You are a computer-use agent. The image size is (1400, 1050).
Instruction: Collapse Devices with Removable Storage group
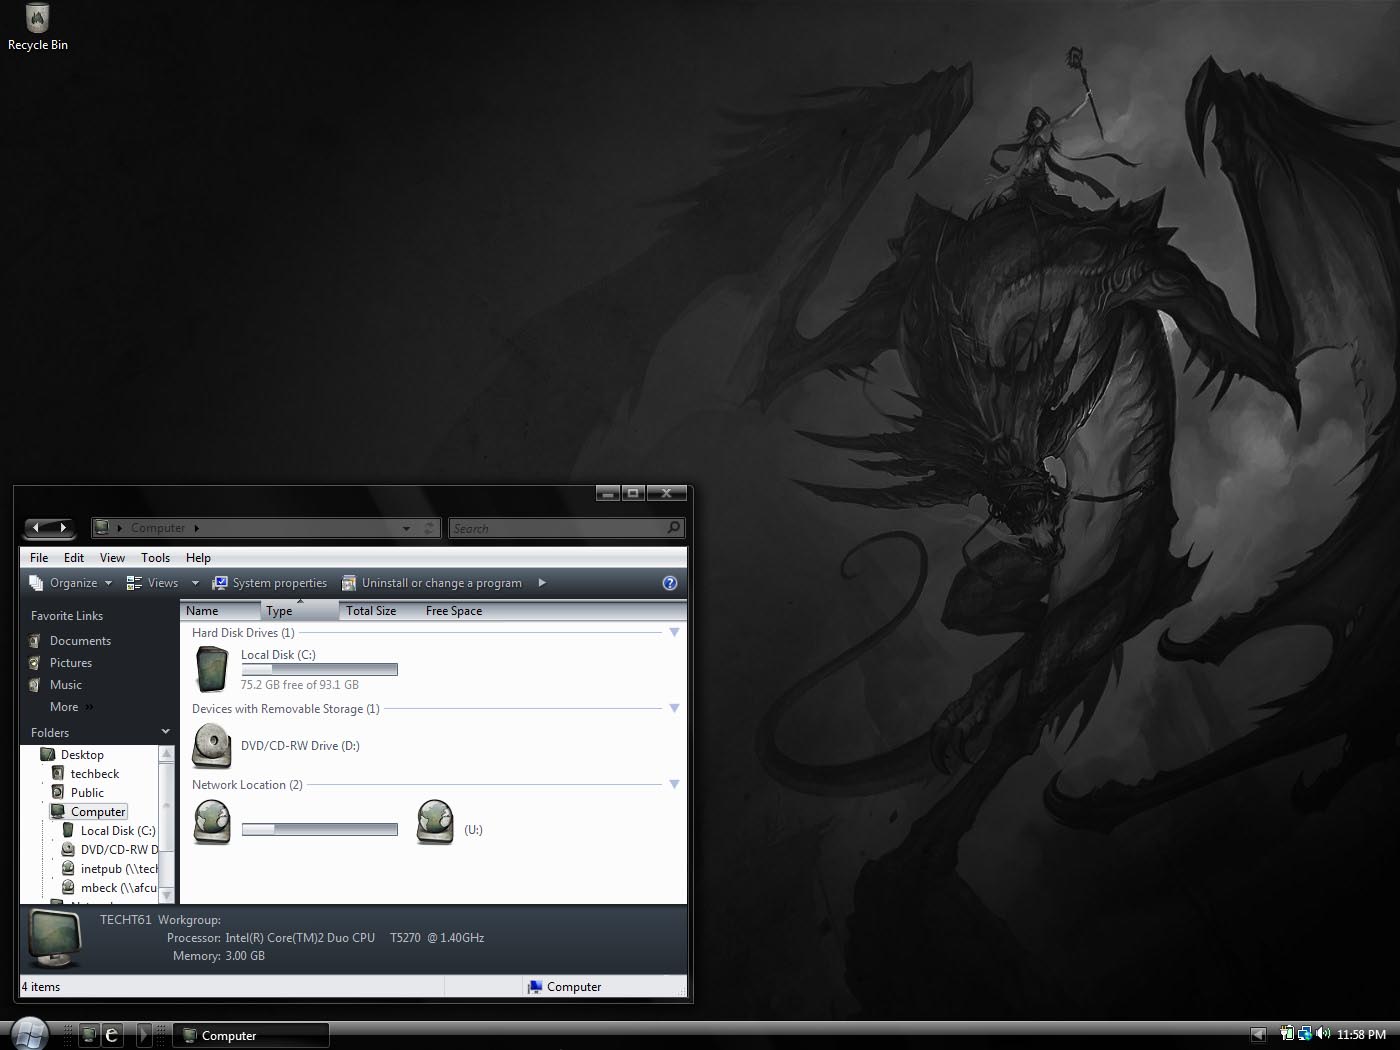[x=674, y=709]
